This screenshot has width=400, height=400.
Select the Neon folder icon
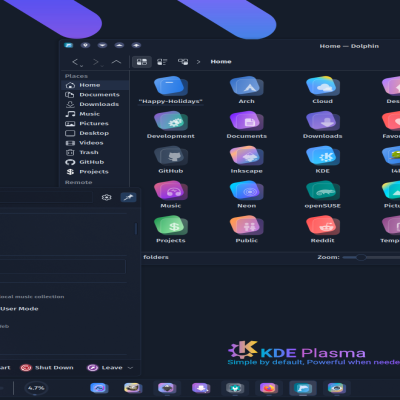pyautogui.click(x=247, y=191)
